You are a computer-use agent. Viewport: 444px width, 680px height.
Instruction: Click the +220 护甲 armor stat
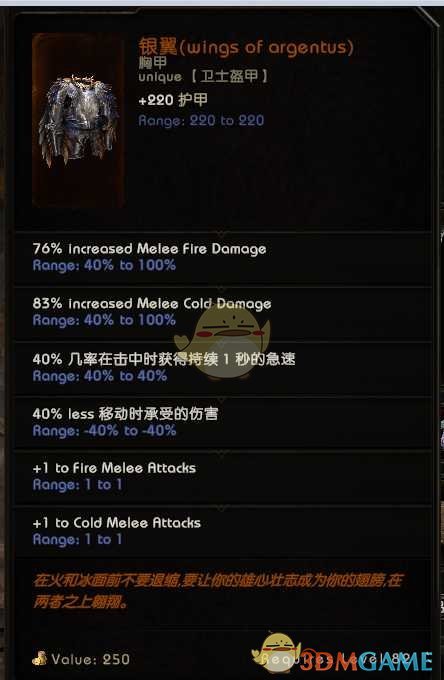click(173, 100)
